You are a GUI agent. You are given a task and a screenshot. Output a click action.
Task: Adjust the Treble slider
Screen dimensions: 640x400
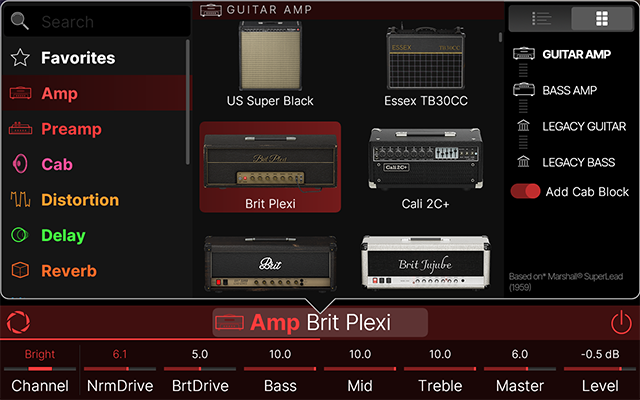click(440, 369)
